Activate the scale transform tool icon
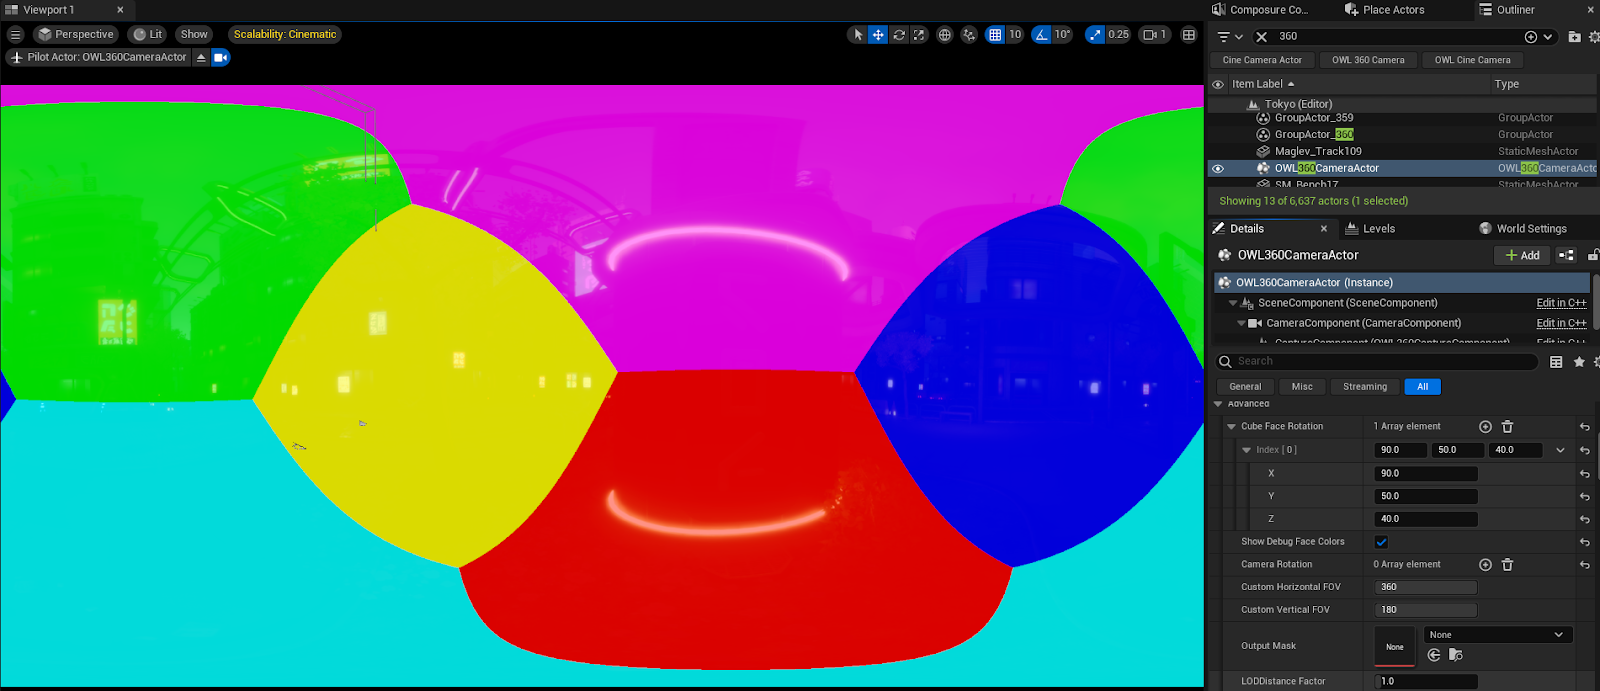 919,34
